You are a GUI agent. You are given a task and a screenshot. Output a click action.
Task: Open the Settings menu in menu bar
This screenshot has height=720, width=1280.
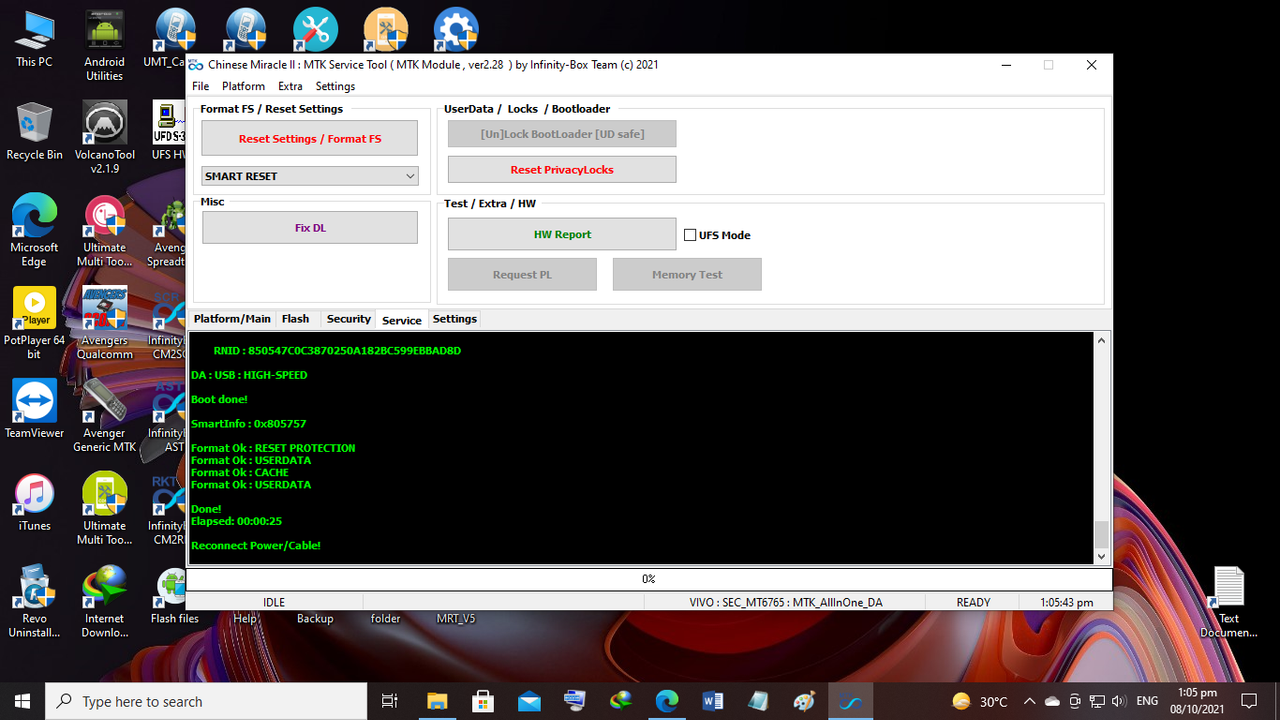[x=335, y=86]
